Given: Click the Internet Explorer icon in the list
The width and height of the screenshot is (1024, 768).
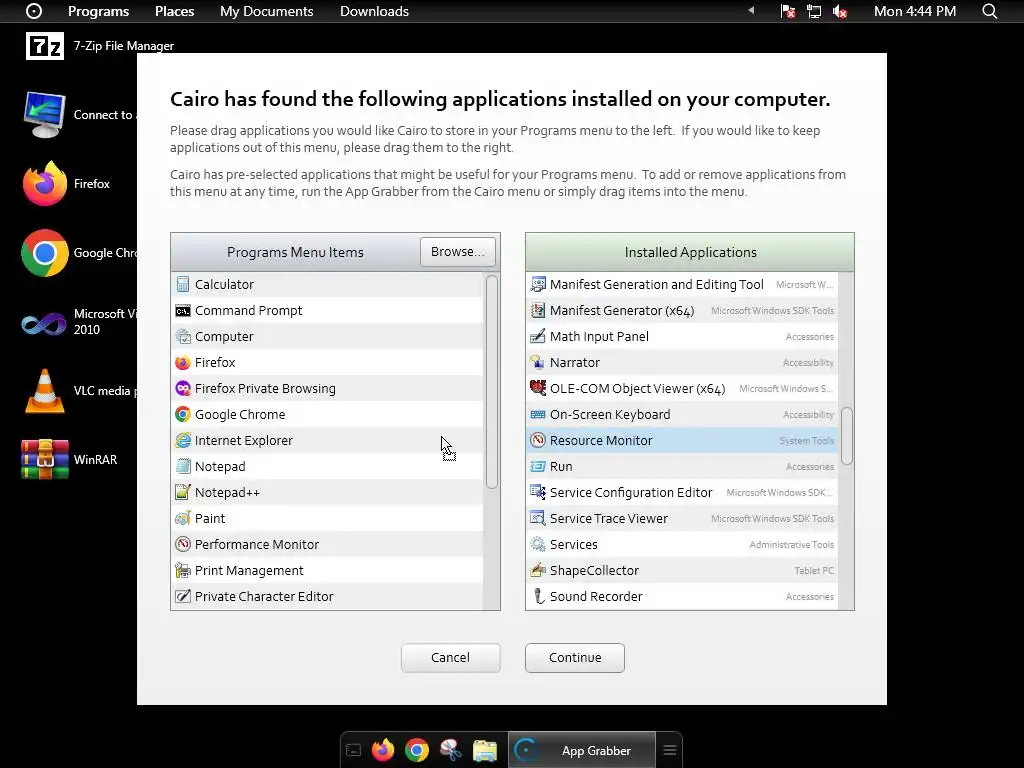Looking at the screenshot, I should 183,440.
